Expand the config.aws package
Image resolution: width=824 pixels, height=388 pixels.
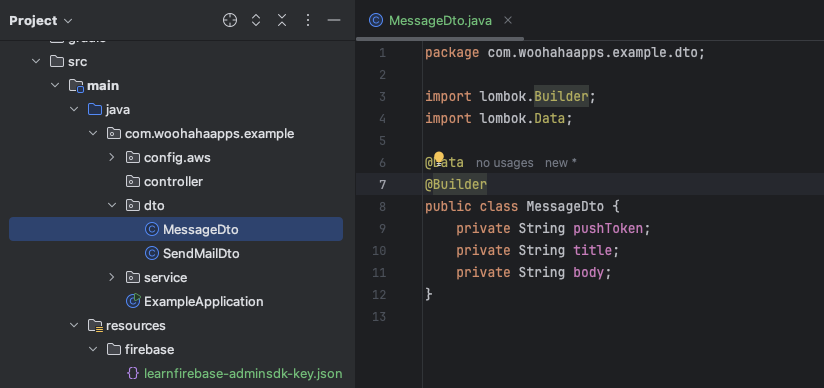(111, 157)
